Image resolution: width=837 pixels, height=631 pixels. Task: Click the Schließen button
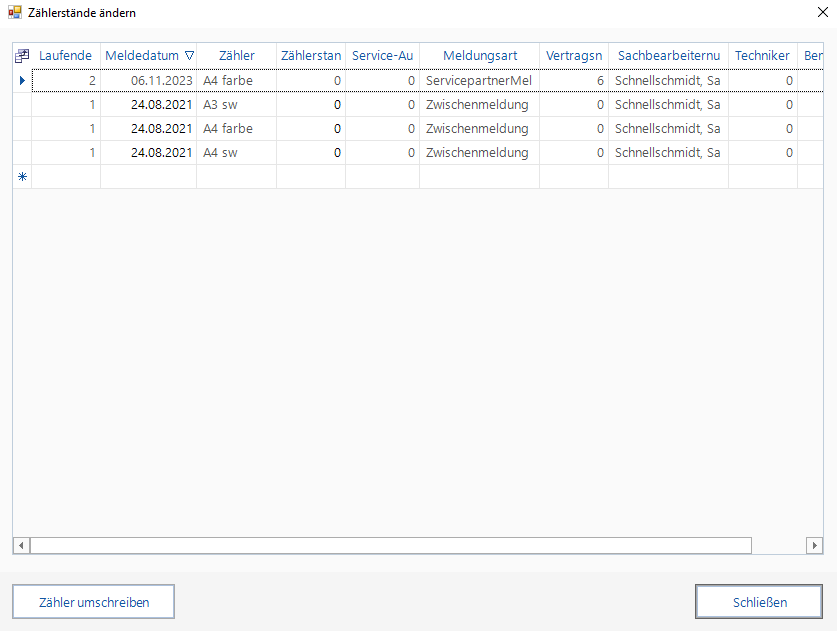click(759, 602)
